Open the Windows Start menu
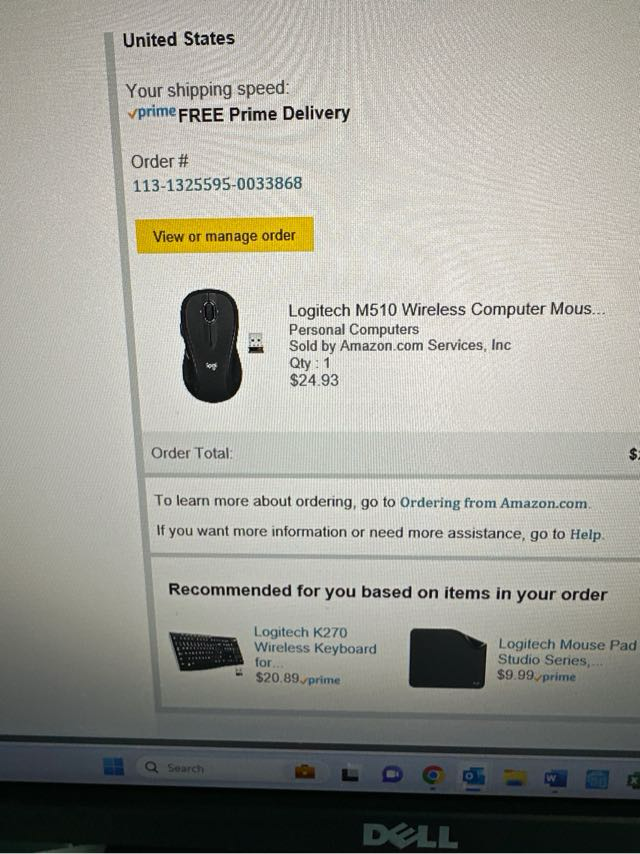This screenshot has width=640, height=854. click(x=113, y=767)
